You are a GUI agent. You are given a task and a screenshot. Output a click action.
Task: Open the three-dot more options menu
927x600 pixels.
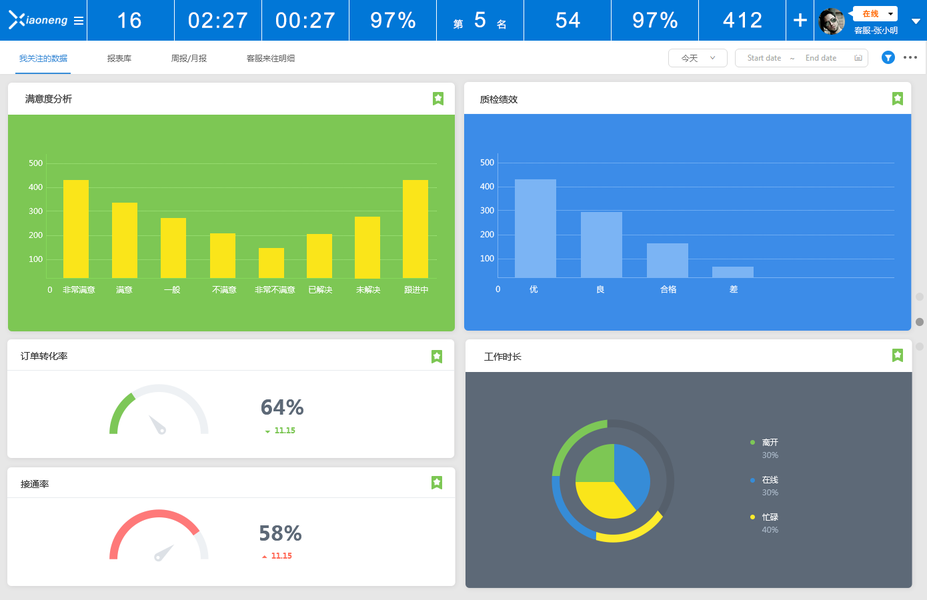point(910,57)
